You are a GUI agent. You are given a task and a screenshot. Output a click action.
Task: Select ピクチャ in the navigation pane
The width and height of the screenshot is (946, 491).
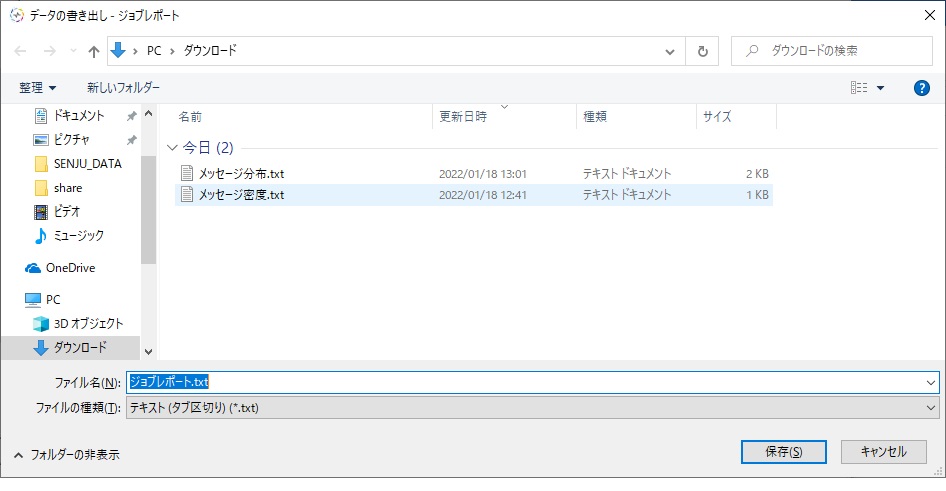(x=71, y=139)
